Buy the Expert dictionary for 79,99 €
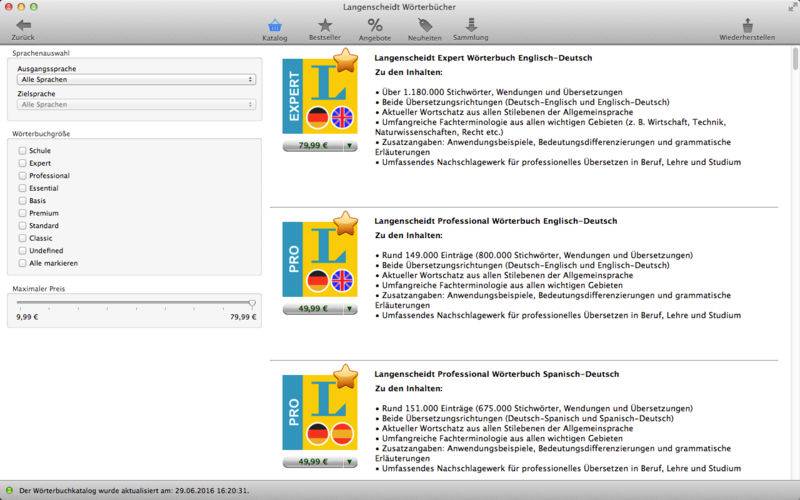The width and height of the screenshot is (800, 500). click(313, 146)
